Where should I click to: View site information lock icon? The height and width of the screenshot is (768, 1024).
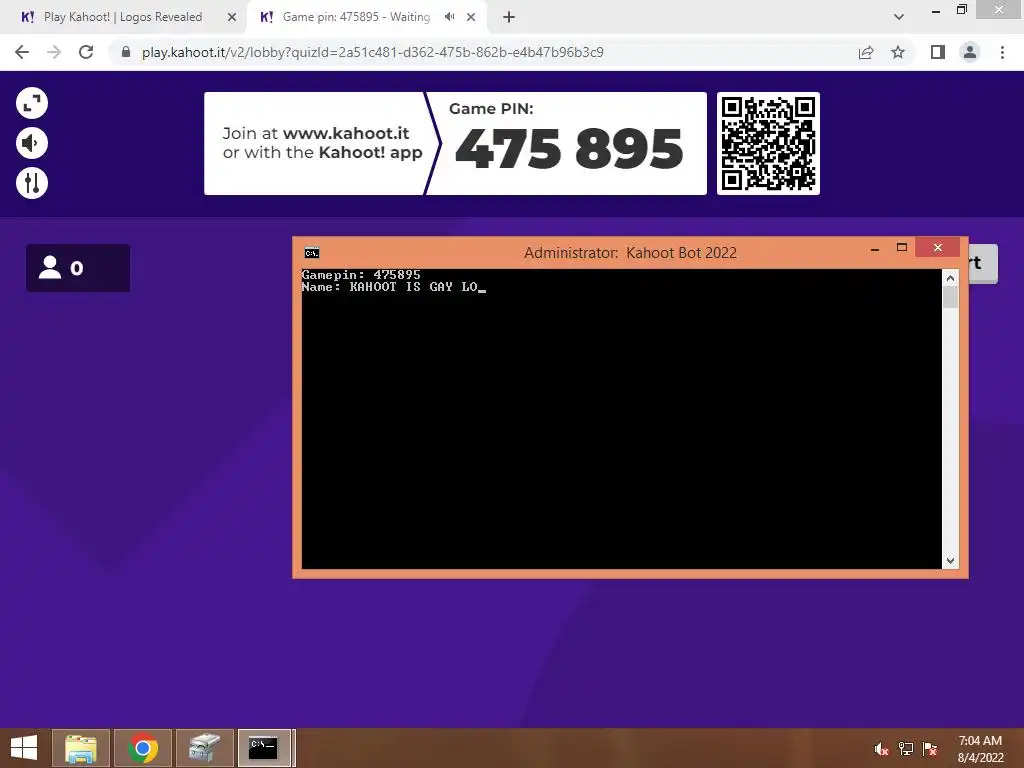click(126, 52)
